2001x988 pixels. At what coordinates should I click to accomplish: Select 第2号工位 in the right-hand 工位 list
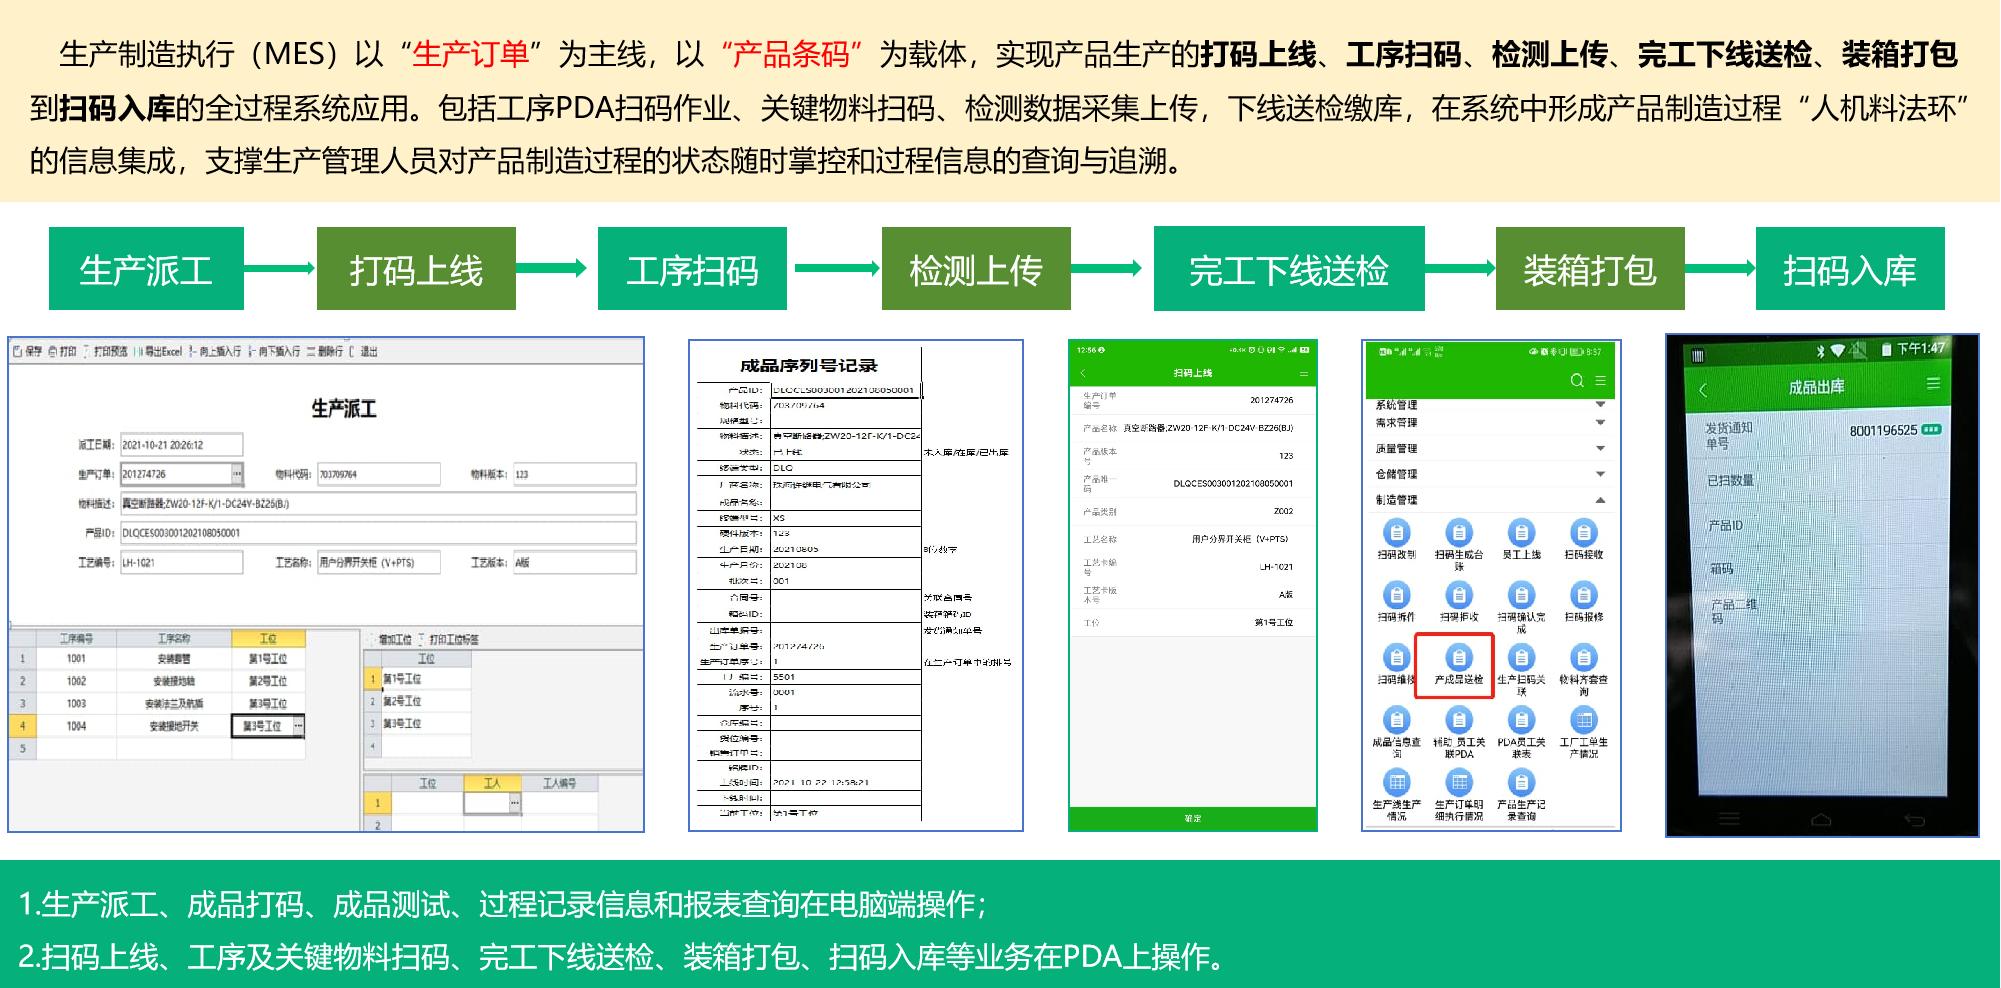point(426,701)
